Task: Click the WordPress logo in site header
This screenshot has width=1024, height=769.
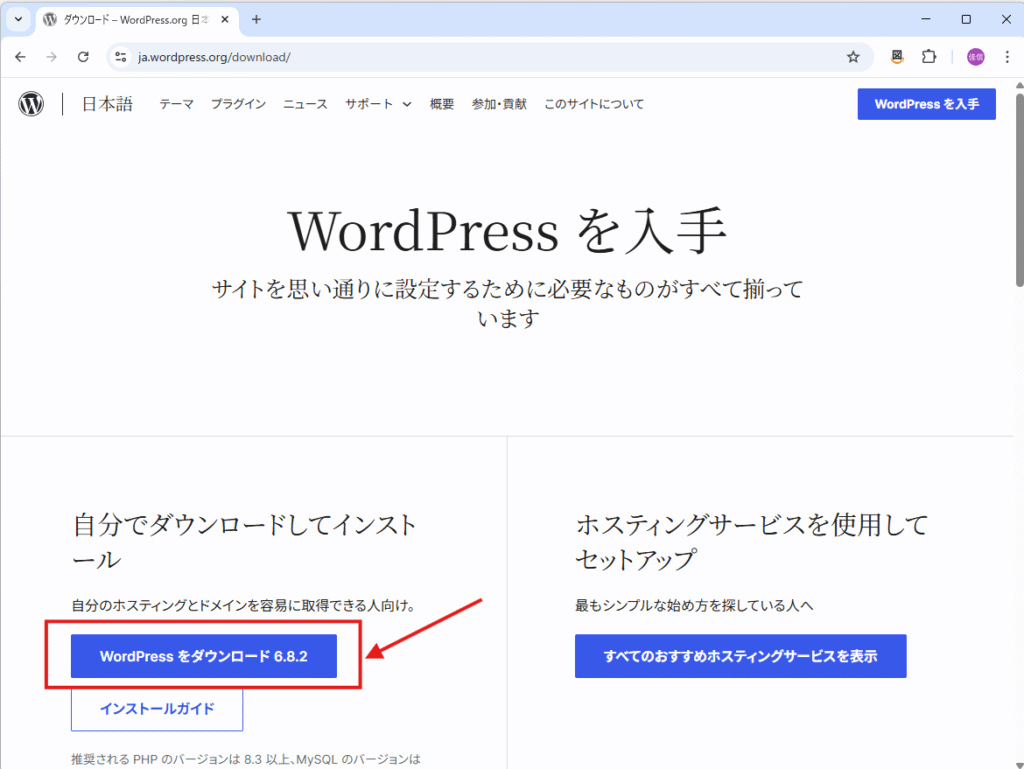Action: pyautogui.click(x=31, y=104)
